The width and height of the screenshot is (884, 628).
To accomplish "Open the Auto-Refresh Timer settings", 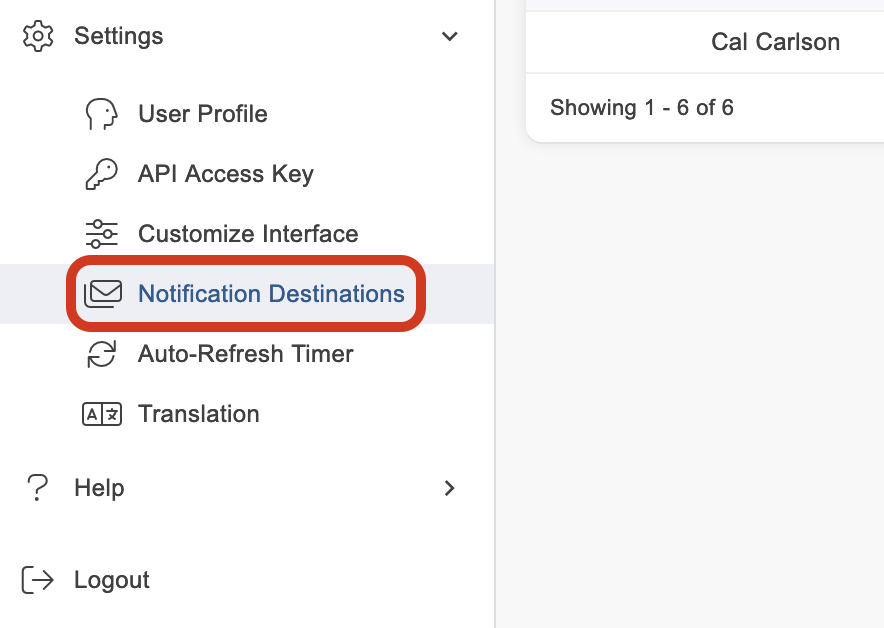I will 246,354.
